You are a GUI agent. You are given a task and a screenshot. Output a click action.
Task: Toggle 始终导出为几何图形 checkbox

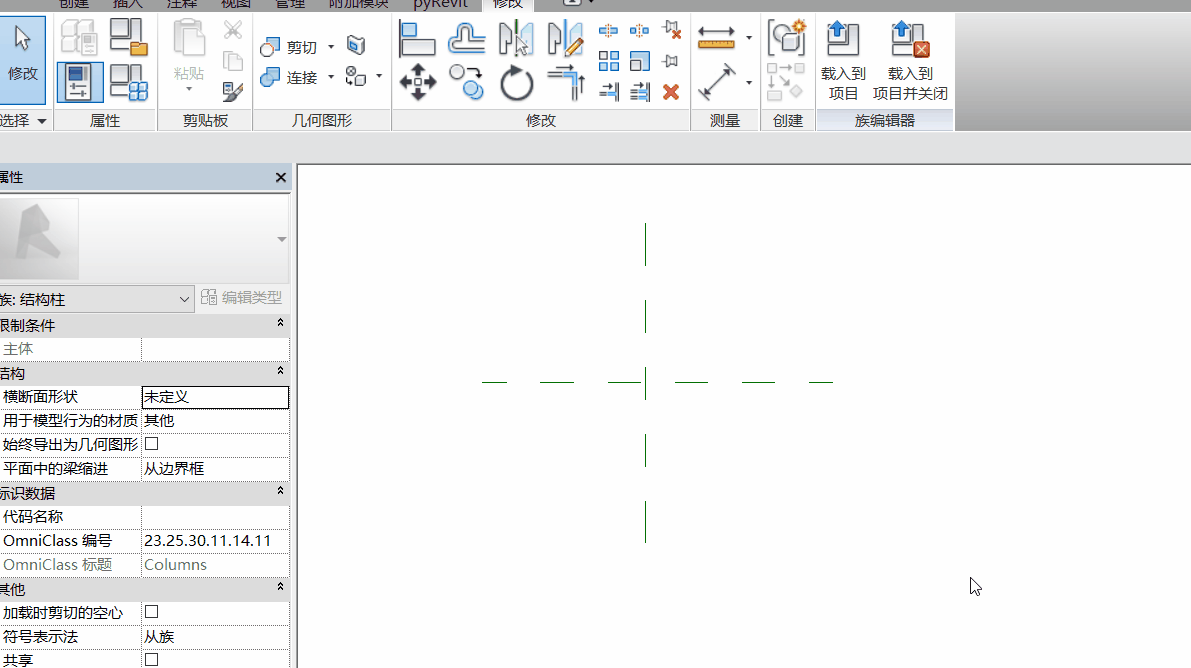152,444
